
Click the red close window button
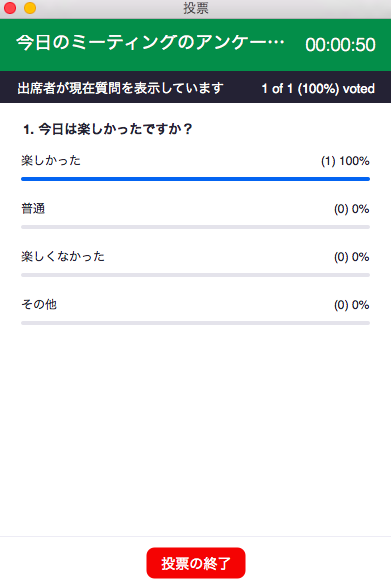point(10,8)
